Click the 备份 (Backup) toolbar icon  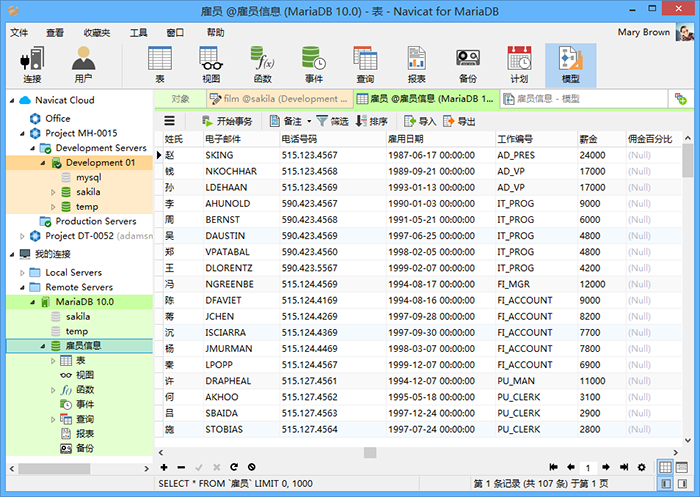[x=468, y=65]
